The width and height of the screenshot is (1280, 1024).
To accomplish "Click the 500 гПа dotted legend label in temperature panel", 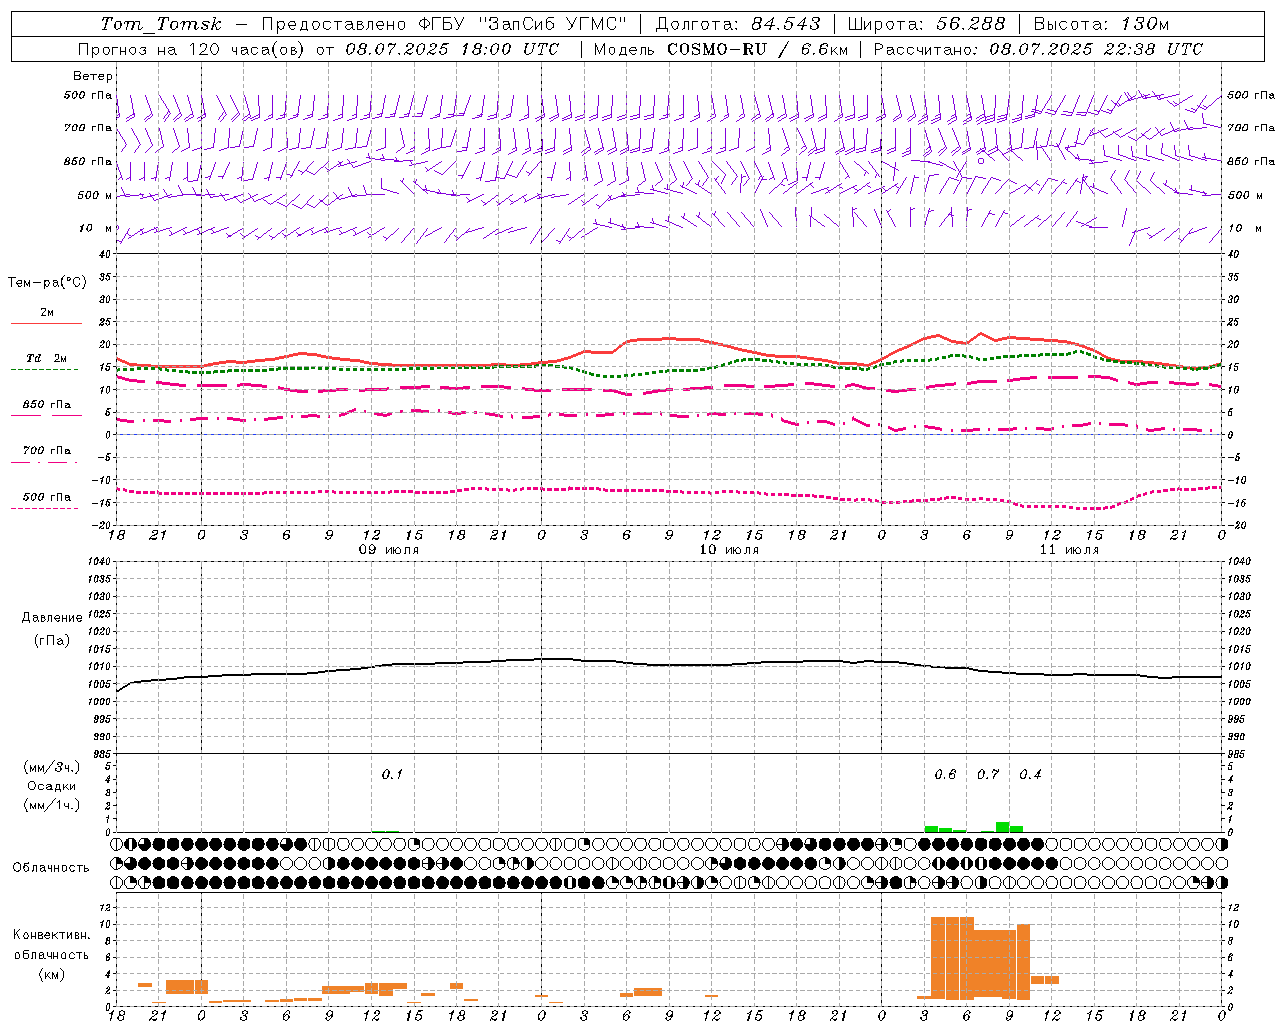I will coord(47,497).
